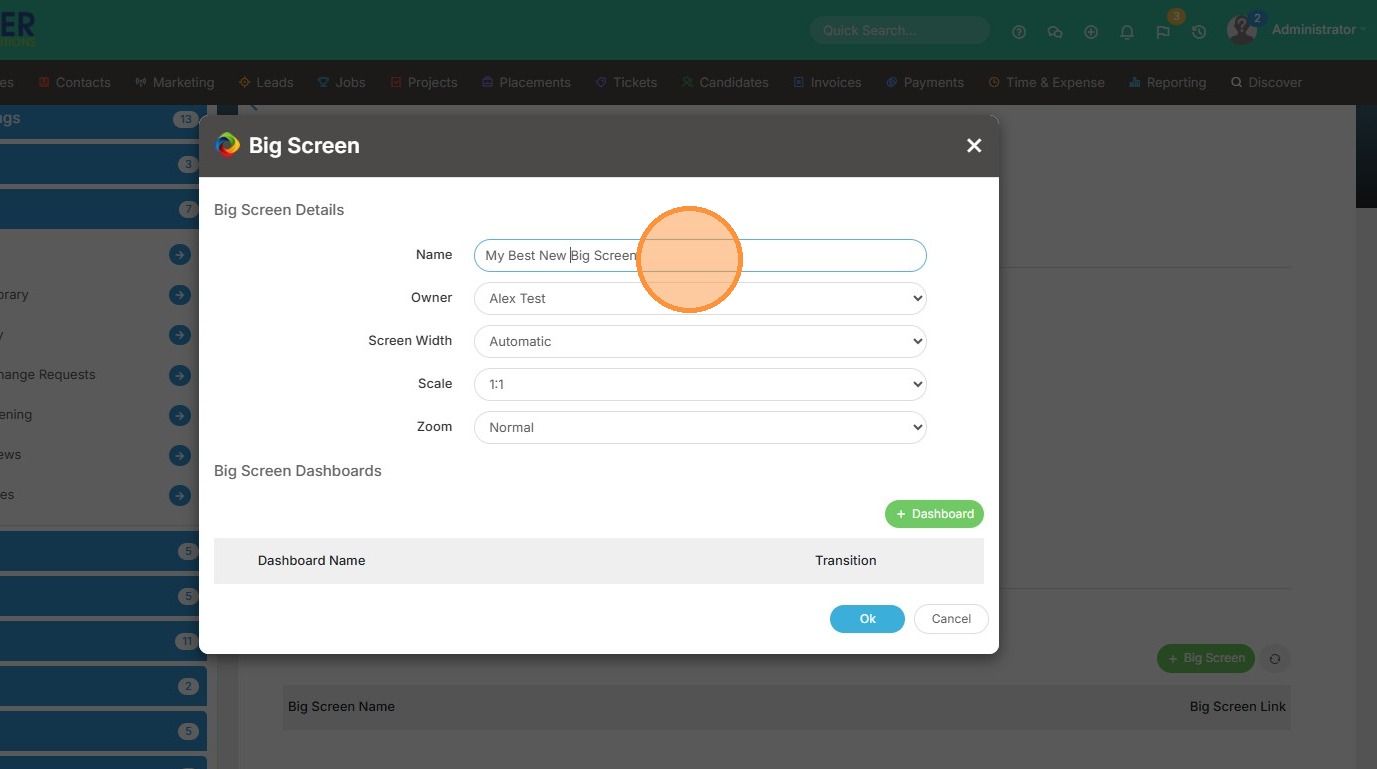Click the Big Screen Name column header
Screen dimensions: 1377x769
(341, 706)
